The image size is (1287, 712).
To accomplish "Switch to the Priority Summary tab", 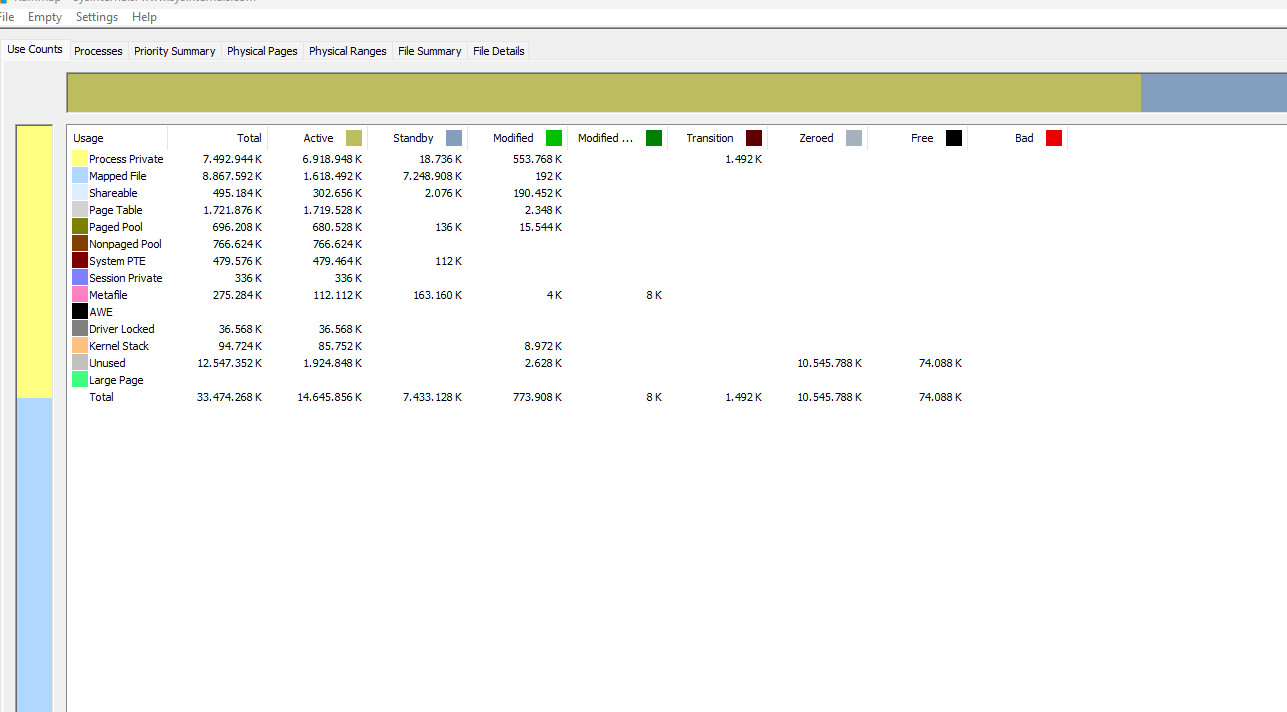I will pos(175,51).
